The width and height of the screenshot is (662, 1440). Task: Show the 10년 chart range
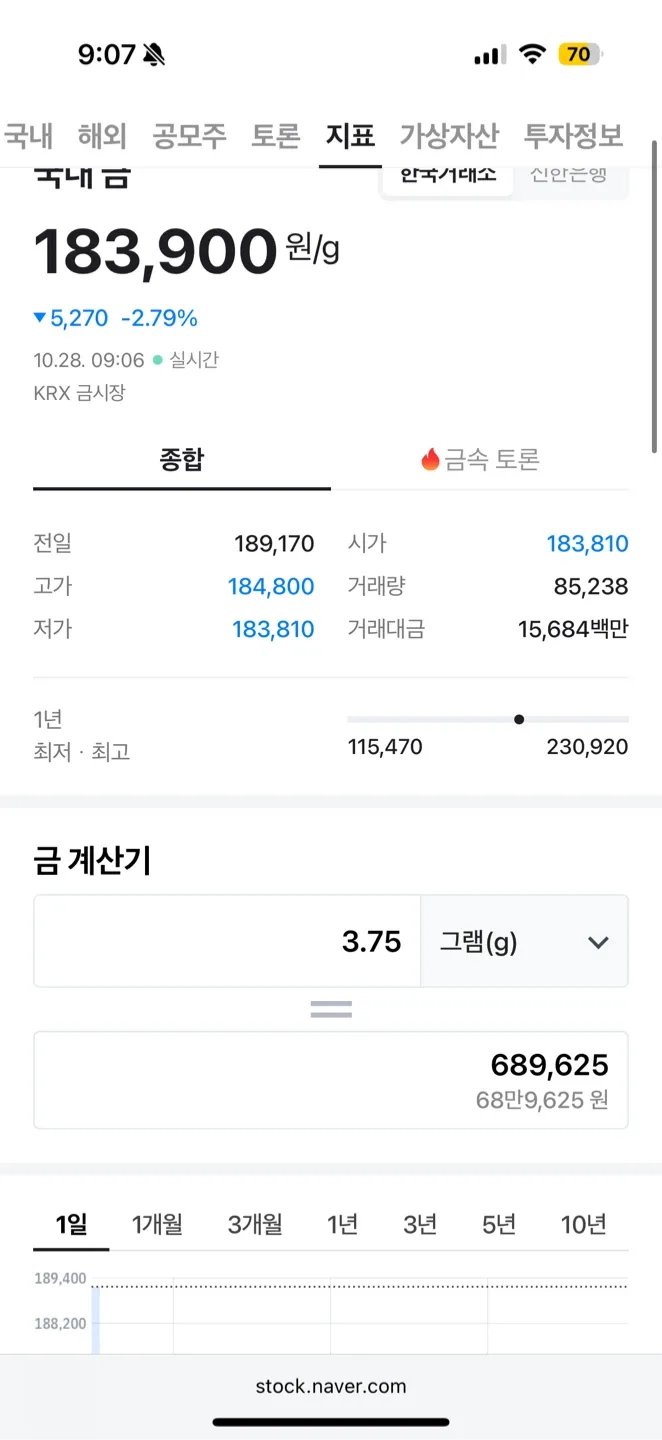tap(583, 1224)
